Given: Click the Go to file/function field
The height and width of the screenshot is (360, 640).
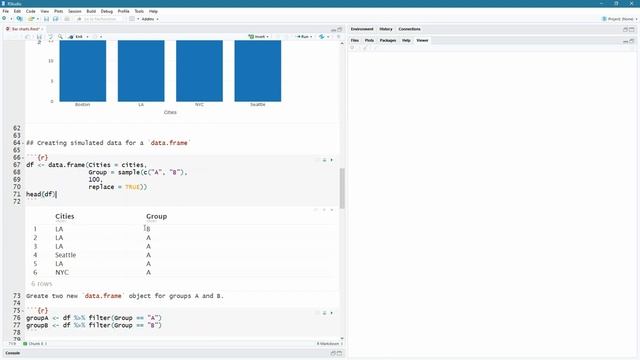Looking at the screenshot, I should pyautogui.click(x=100, y=19).
